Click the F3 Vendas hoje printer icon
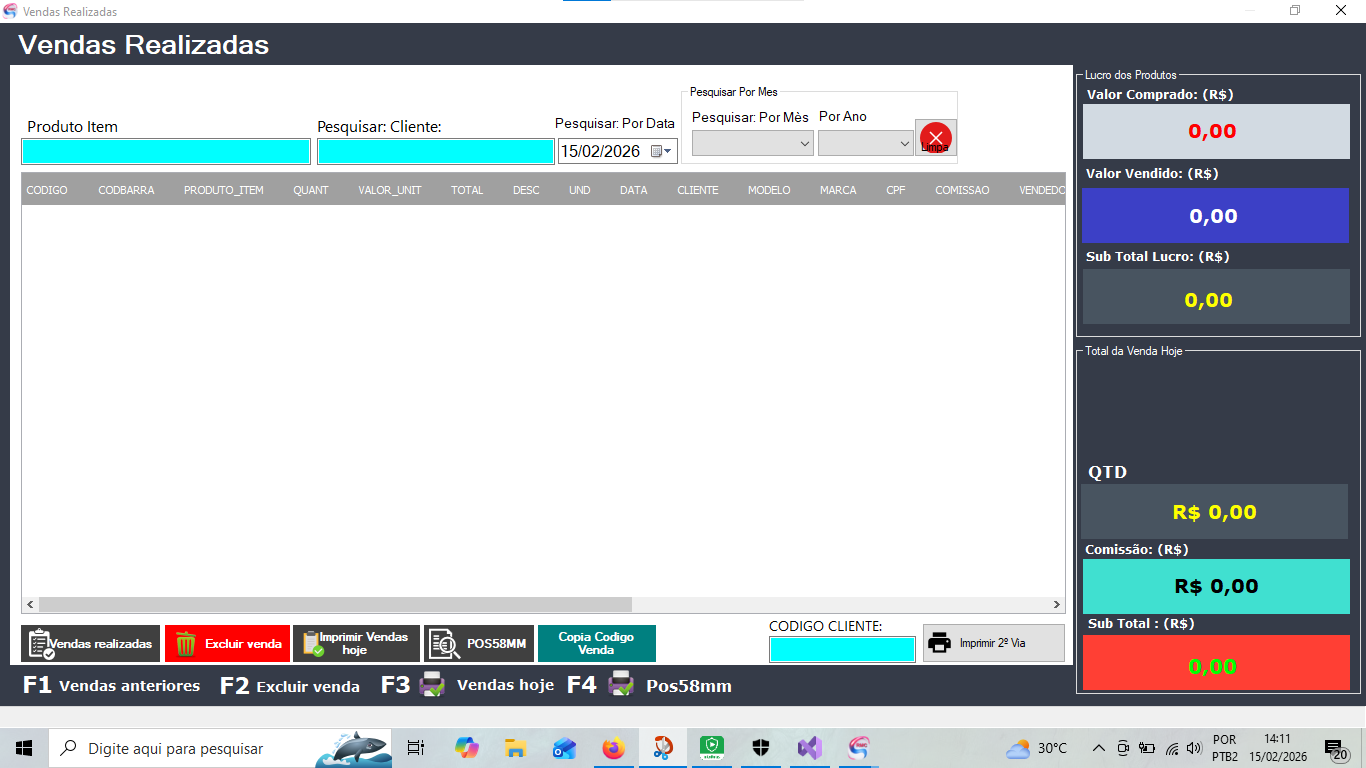 point(432,685)
